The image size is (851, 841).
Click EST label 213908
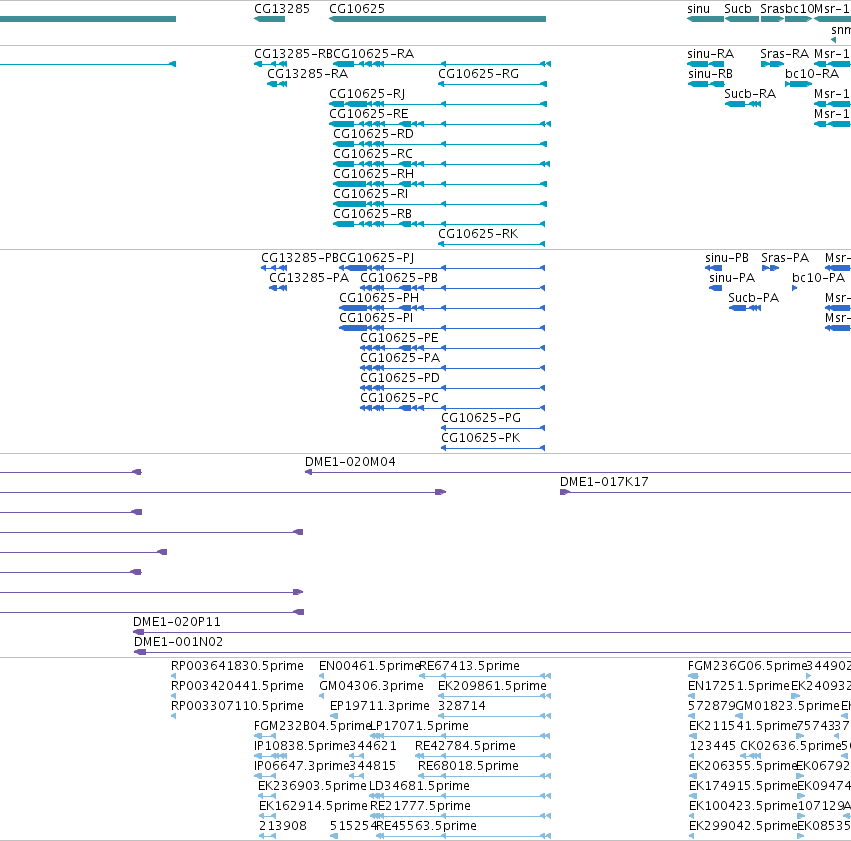[283, 826]
